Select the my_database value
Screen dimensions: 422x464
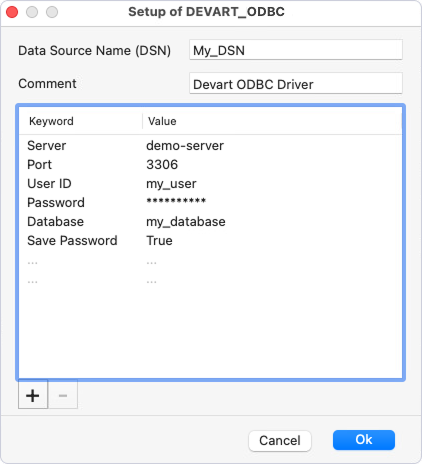[186, 222]
